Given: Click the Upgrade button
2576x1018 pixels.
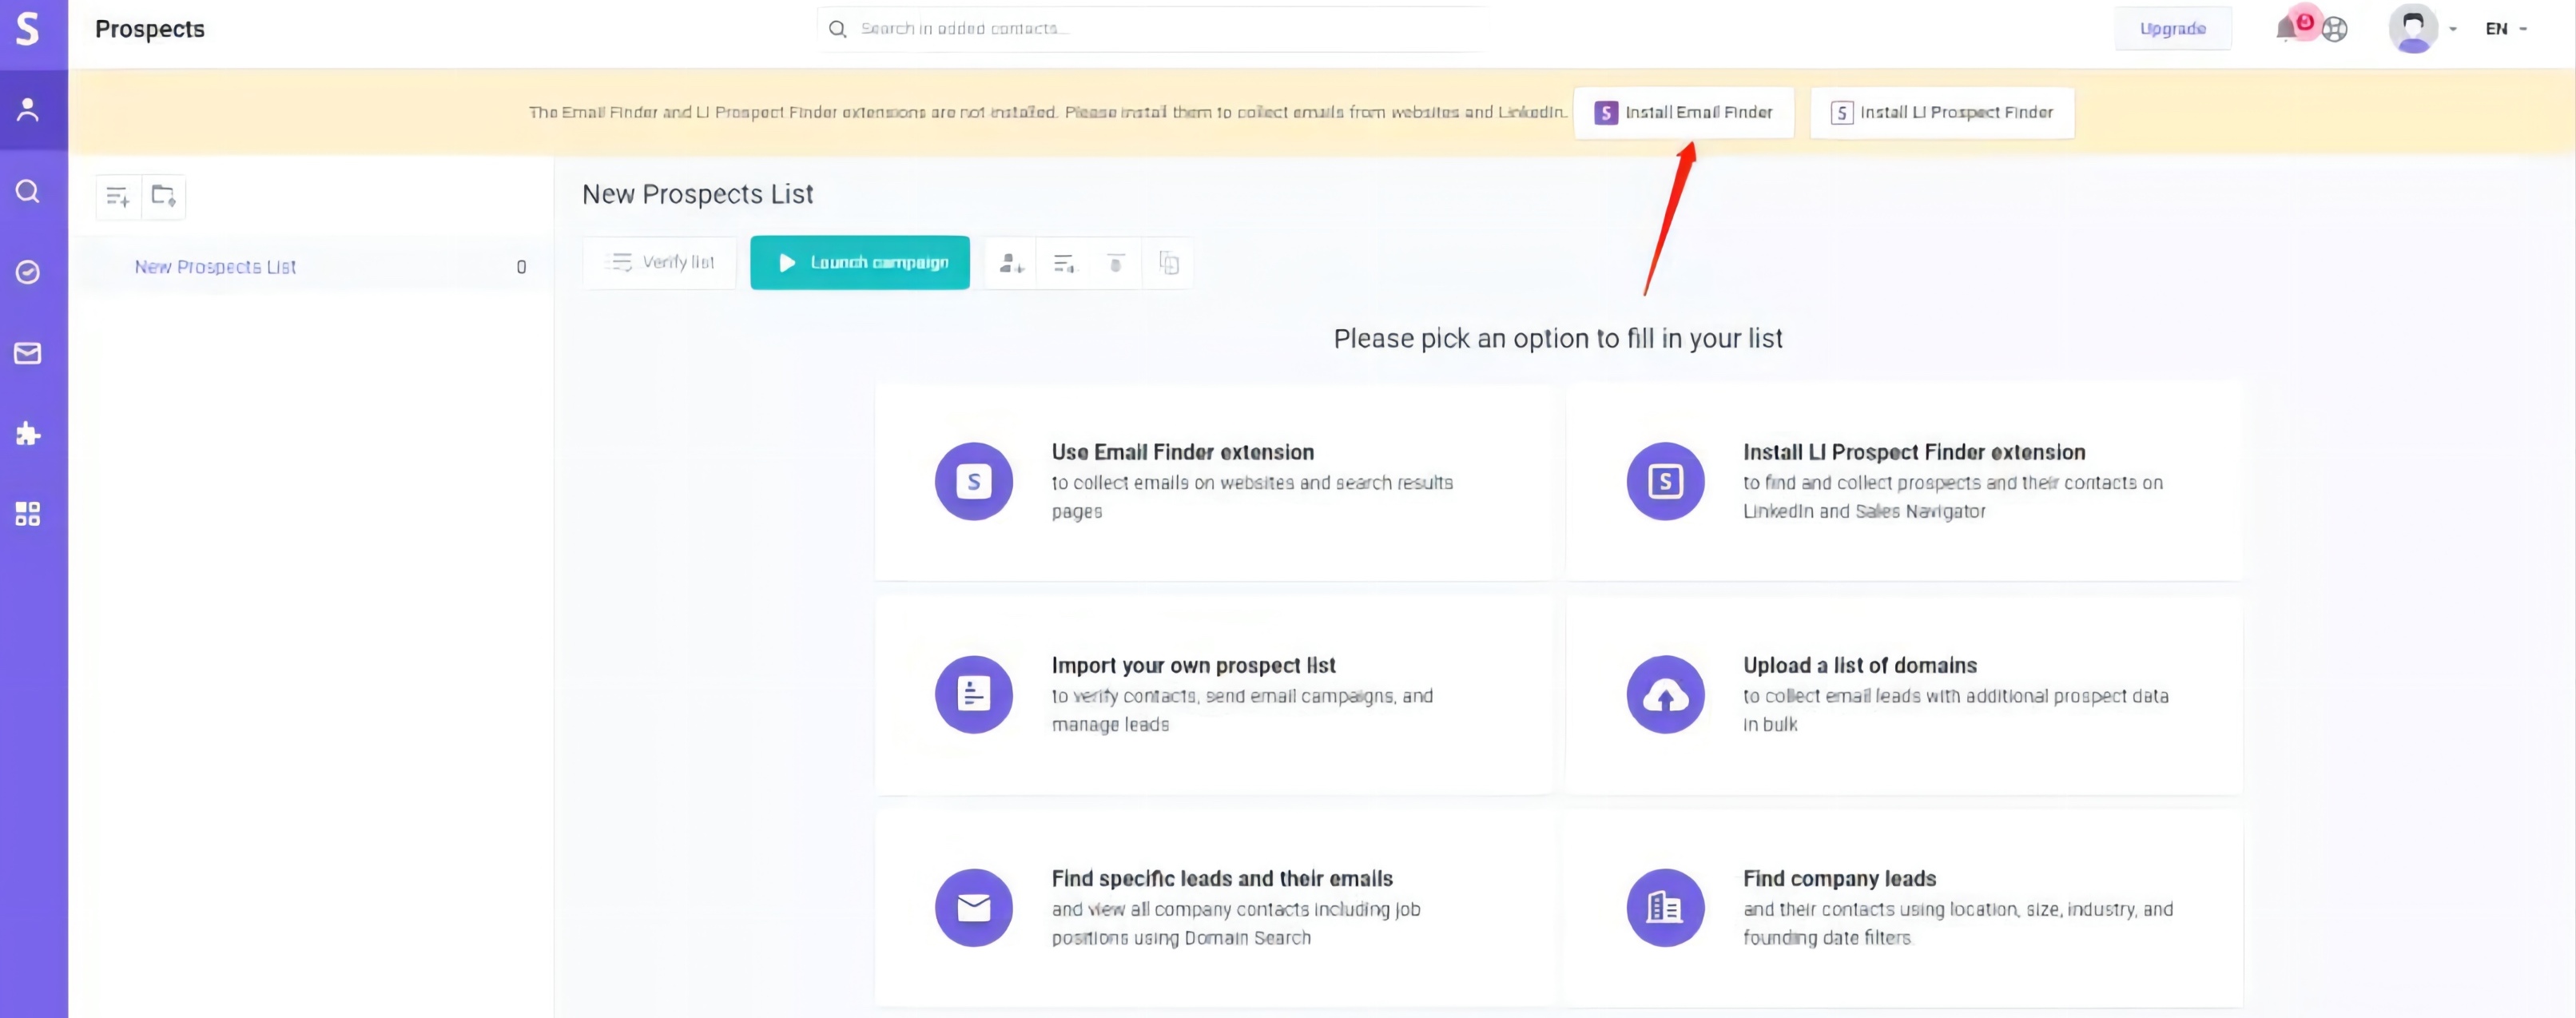Looking at the screenshot, I should 2172,29.
